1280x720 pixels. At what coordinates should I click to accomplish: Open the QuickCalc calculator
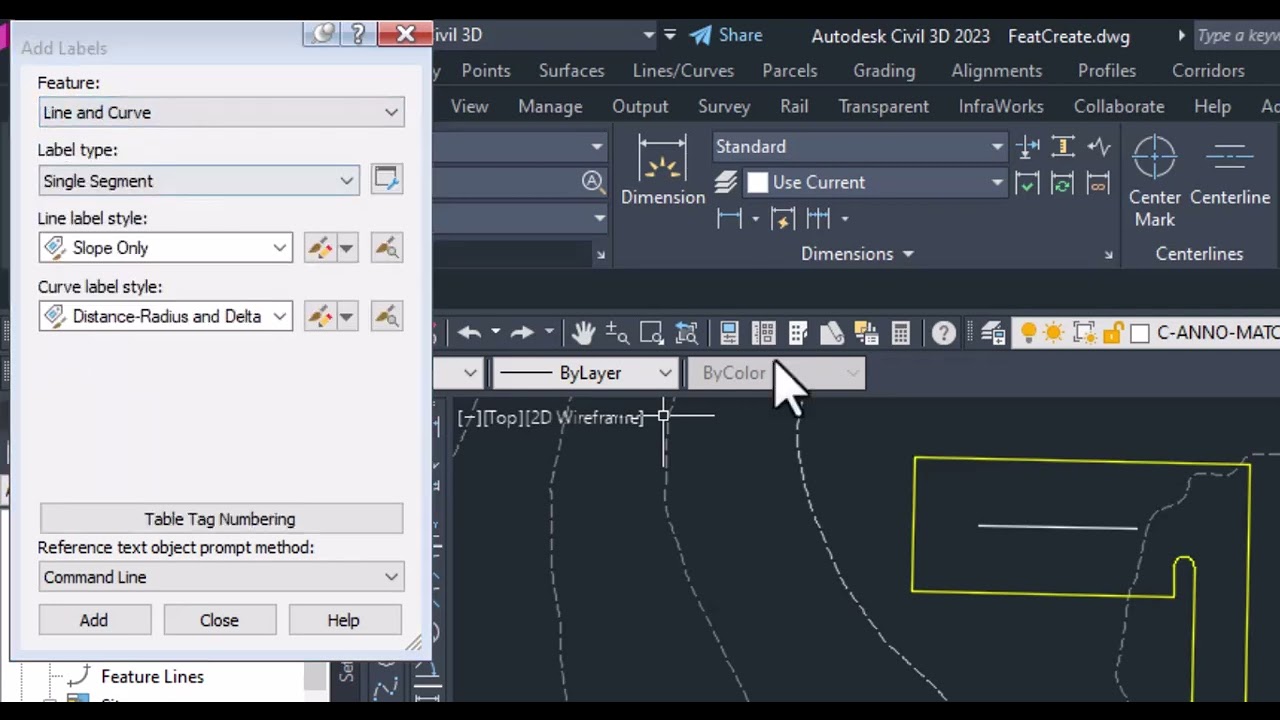click(x=901, y=333)
